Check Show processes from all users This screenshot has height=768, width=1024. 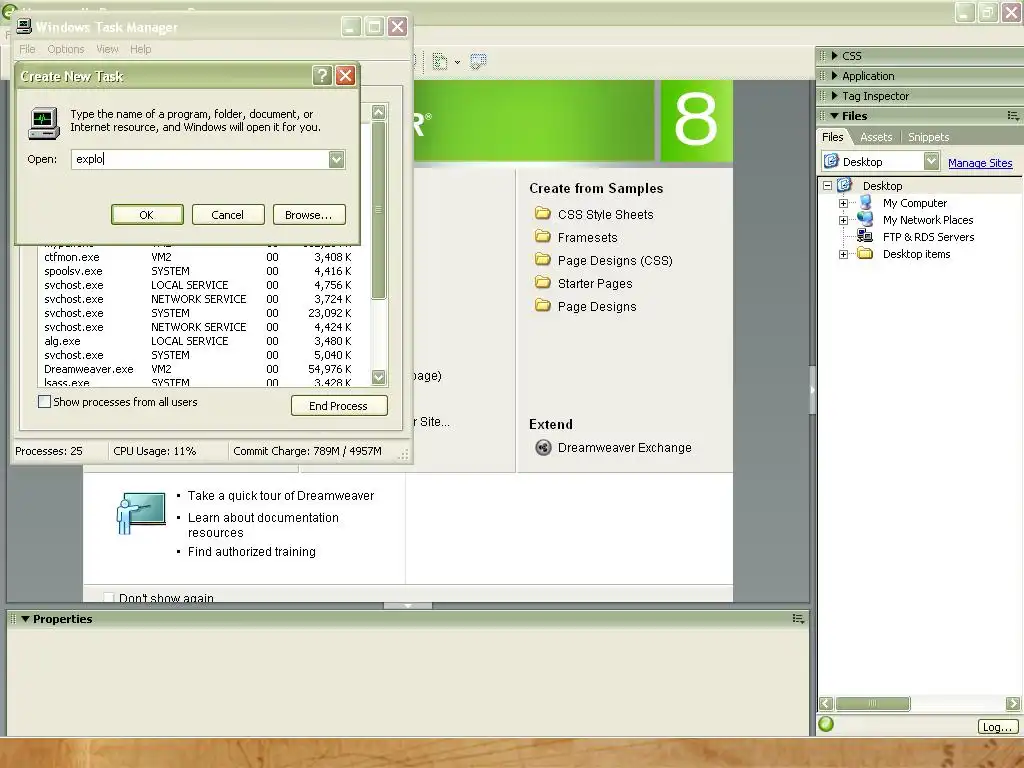(44, 402)
